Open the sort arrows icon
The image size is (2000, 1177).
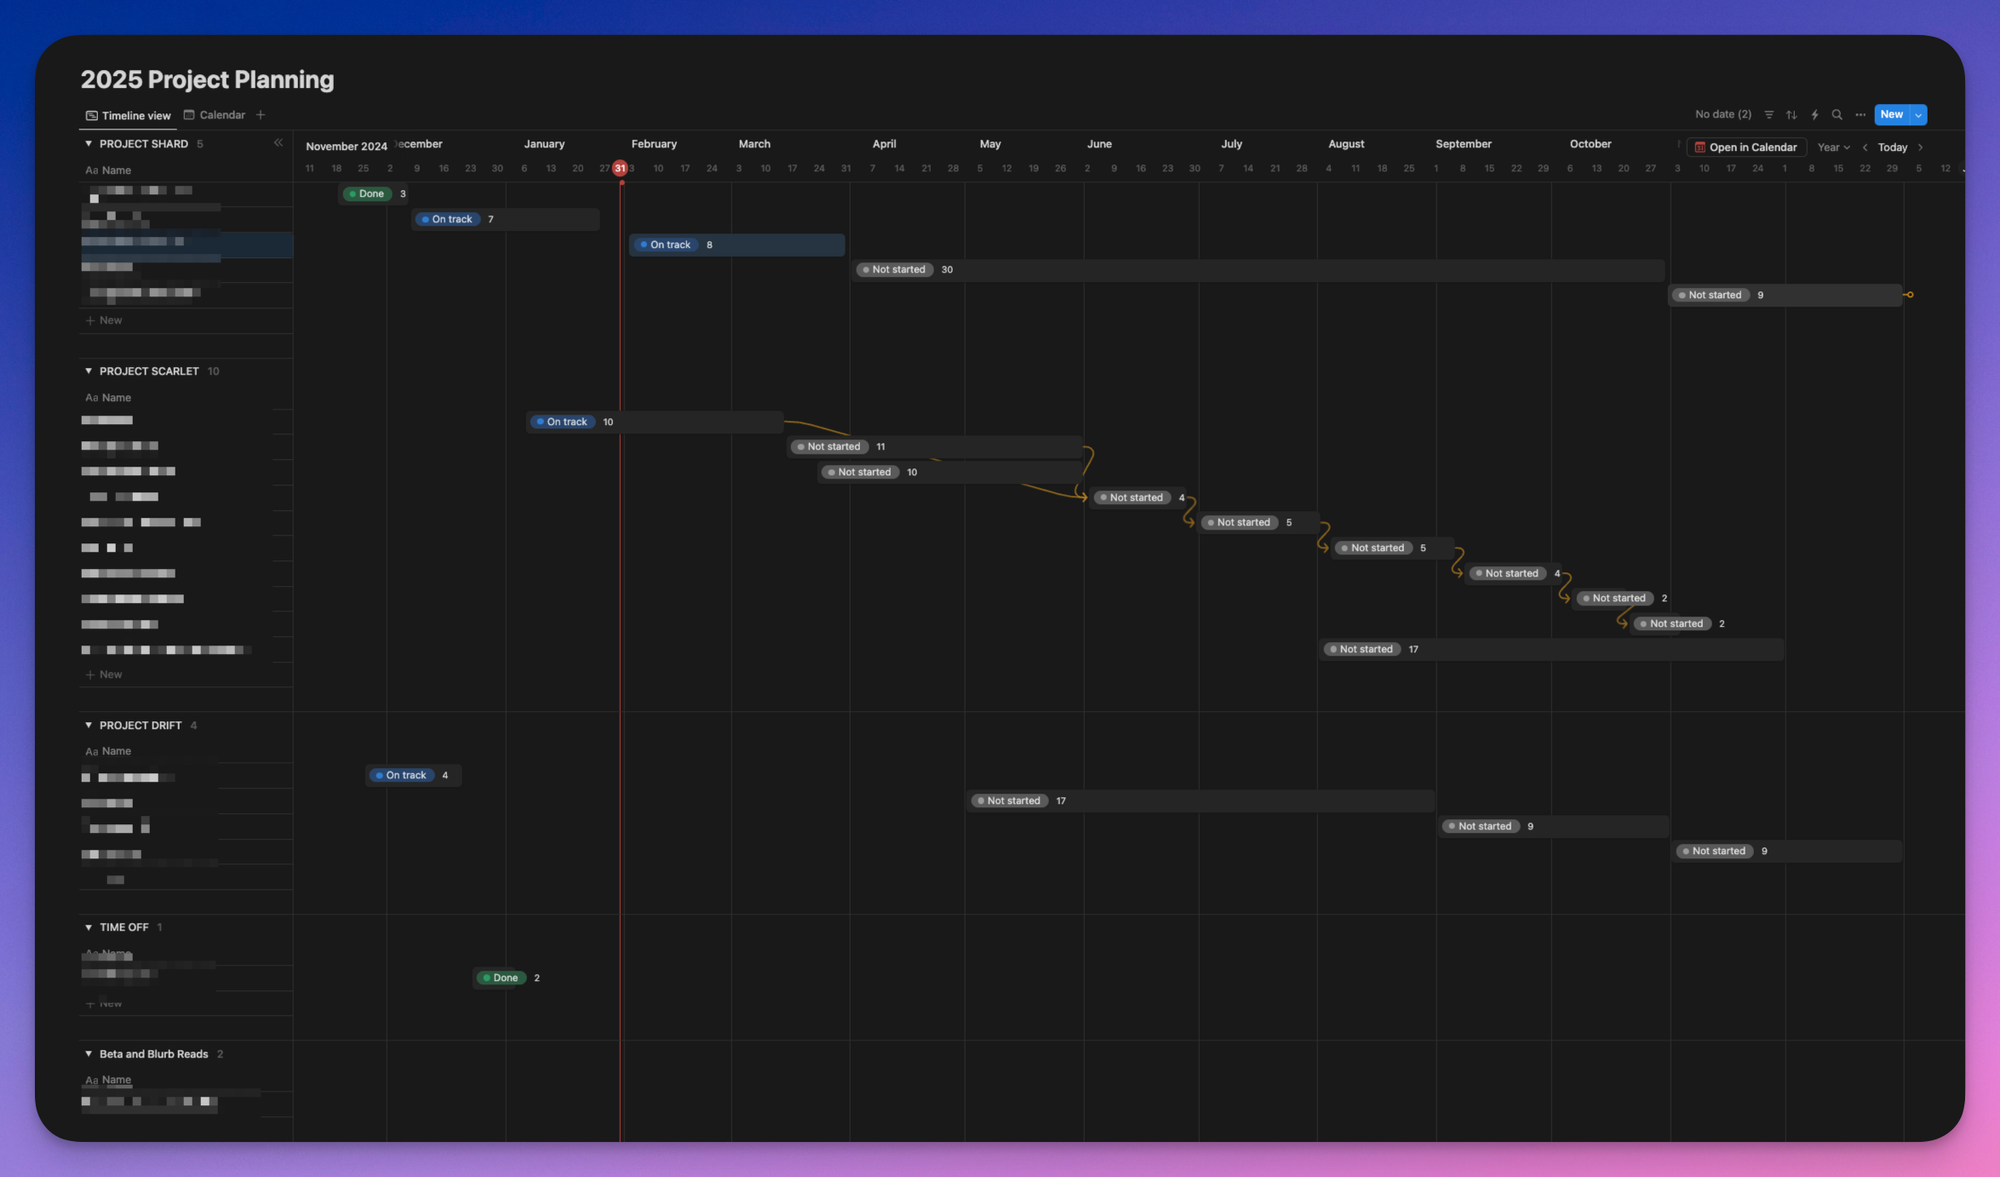coord(1791,115)
